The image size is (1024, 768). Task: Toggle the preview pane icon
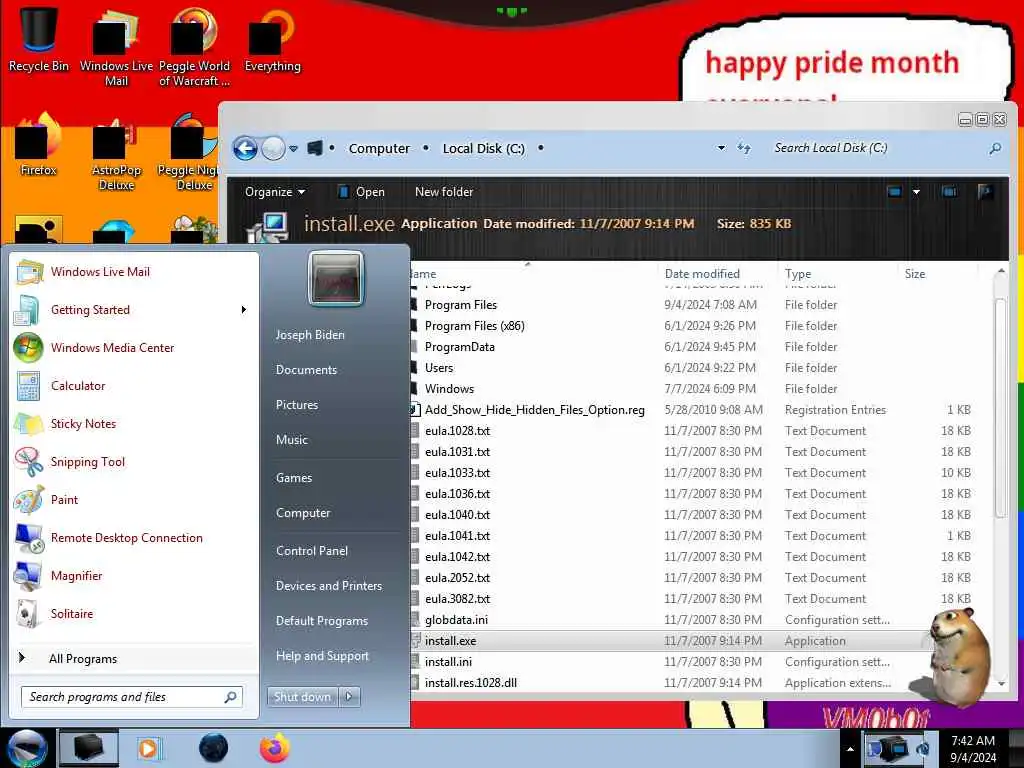coord(949,191)
